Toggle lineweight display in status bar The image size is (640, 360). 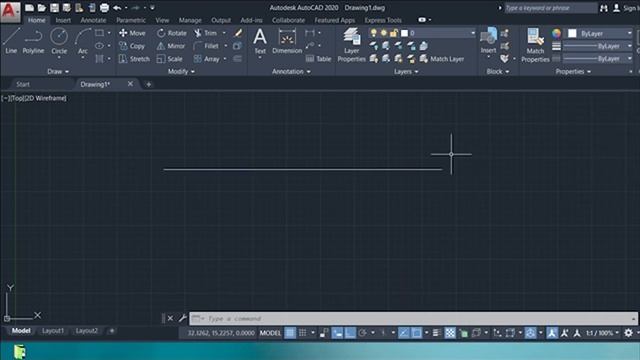coord(436,333)
